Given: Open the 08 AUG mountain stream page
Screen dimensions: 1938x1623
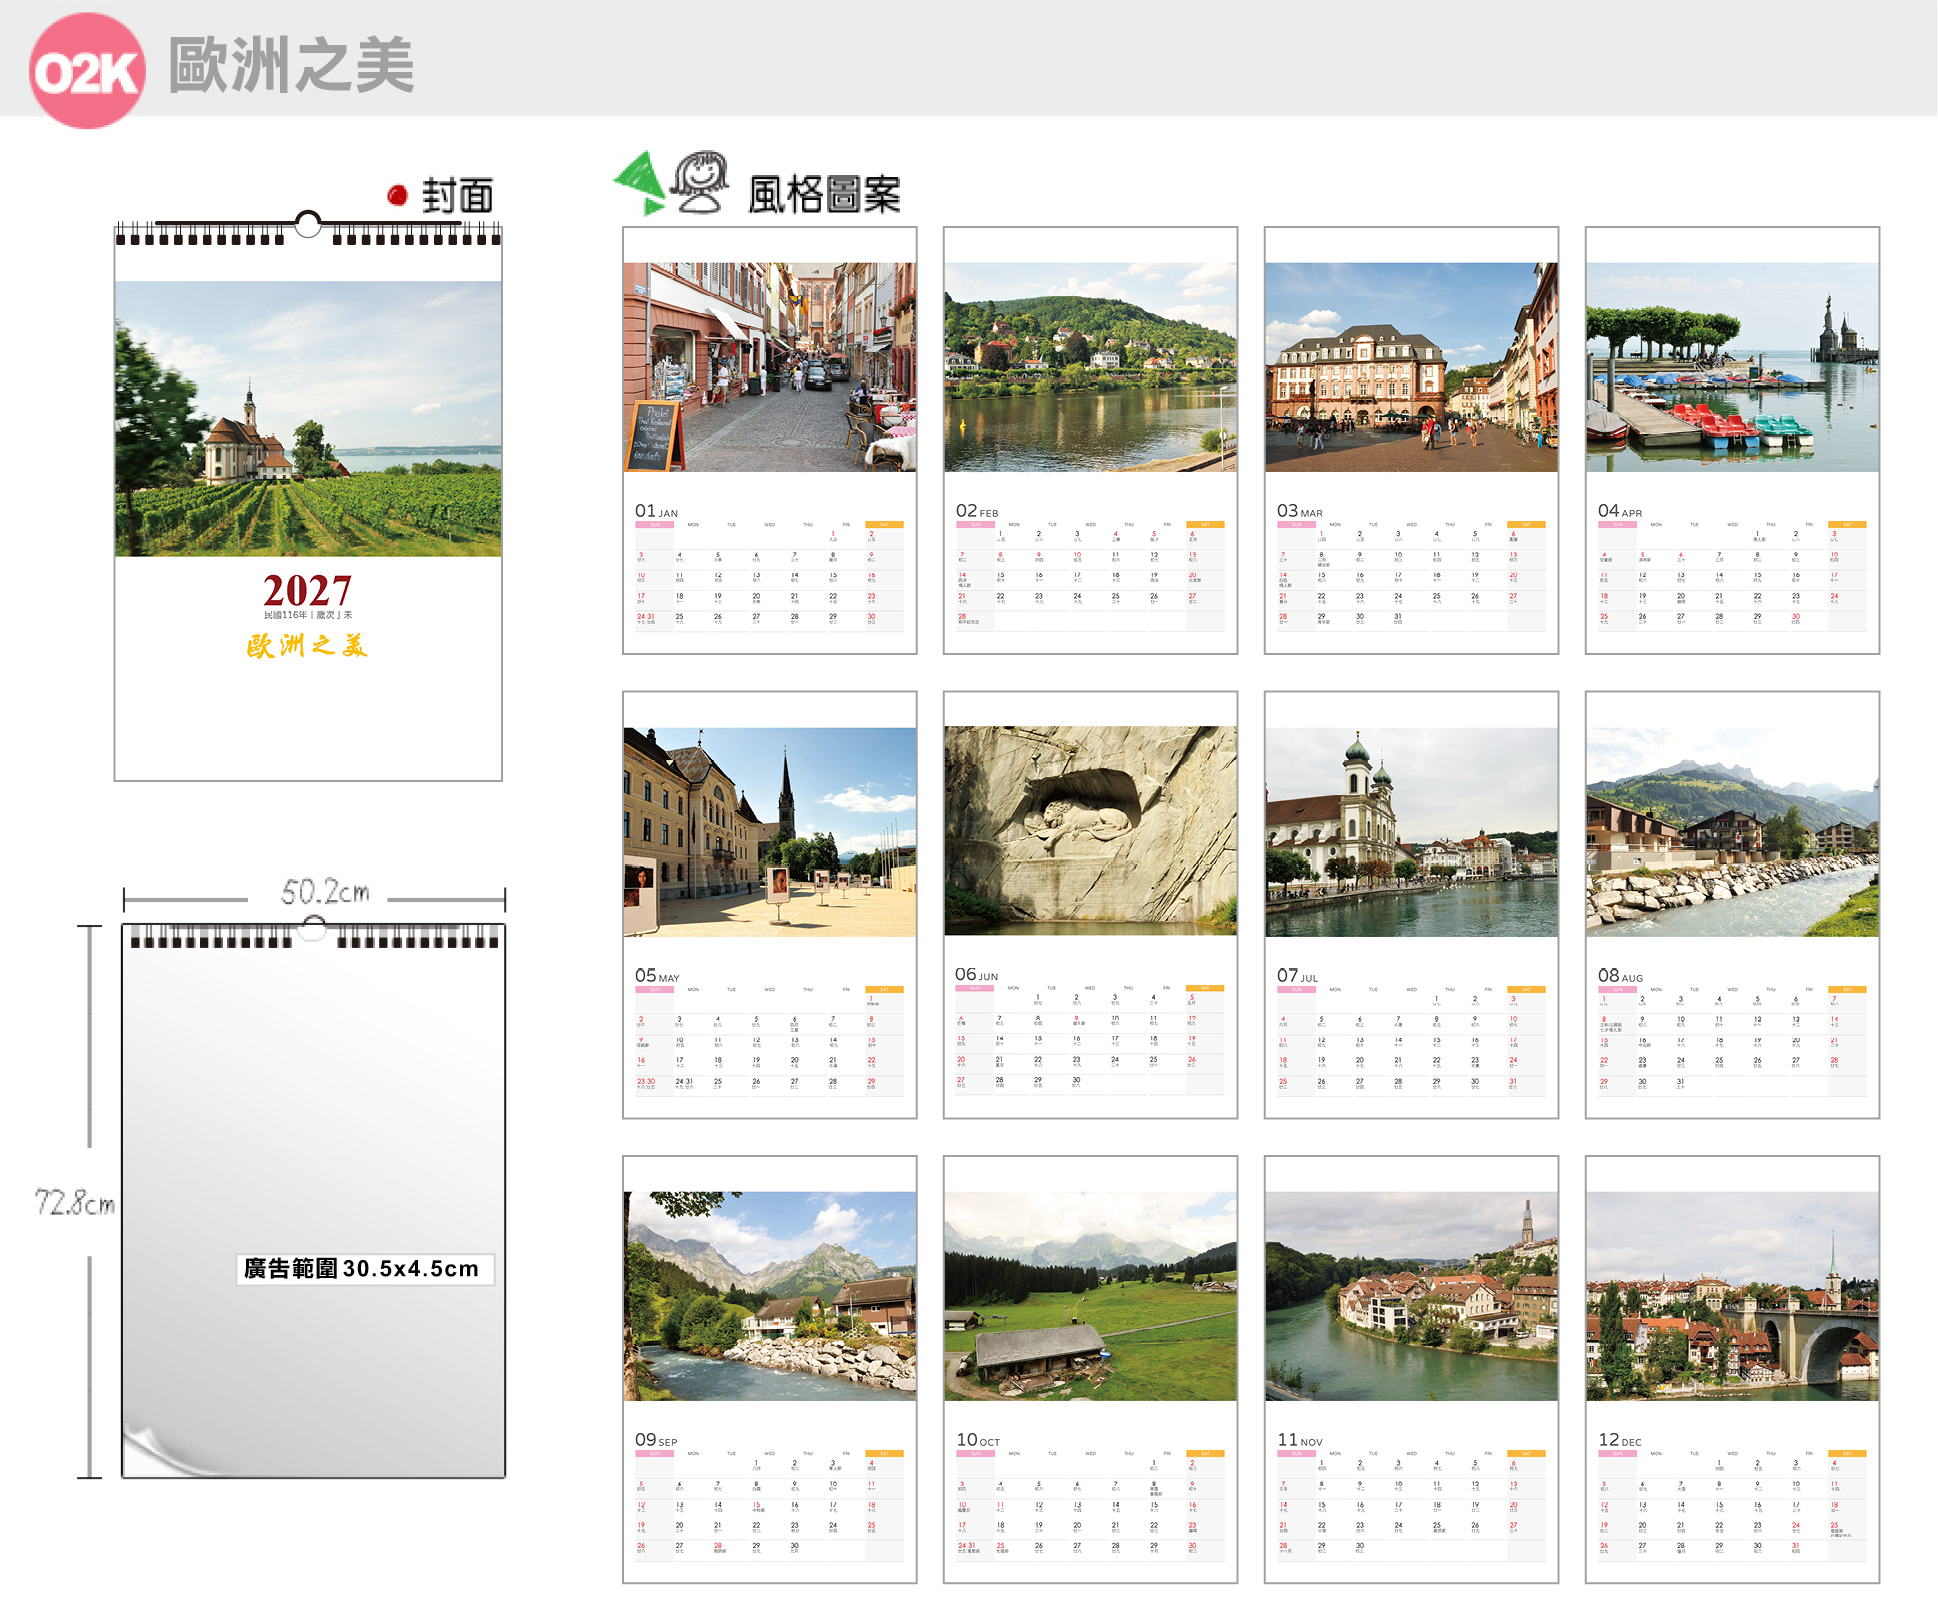Looking at the screenshot, I should coord(1733,905).
